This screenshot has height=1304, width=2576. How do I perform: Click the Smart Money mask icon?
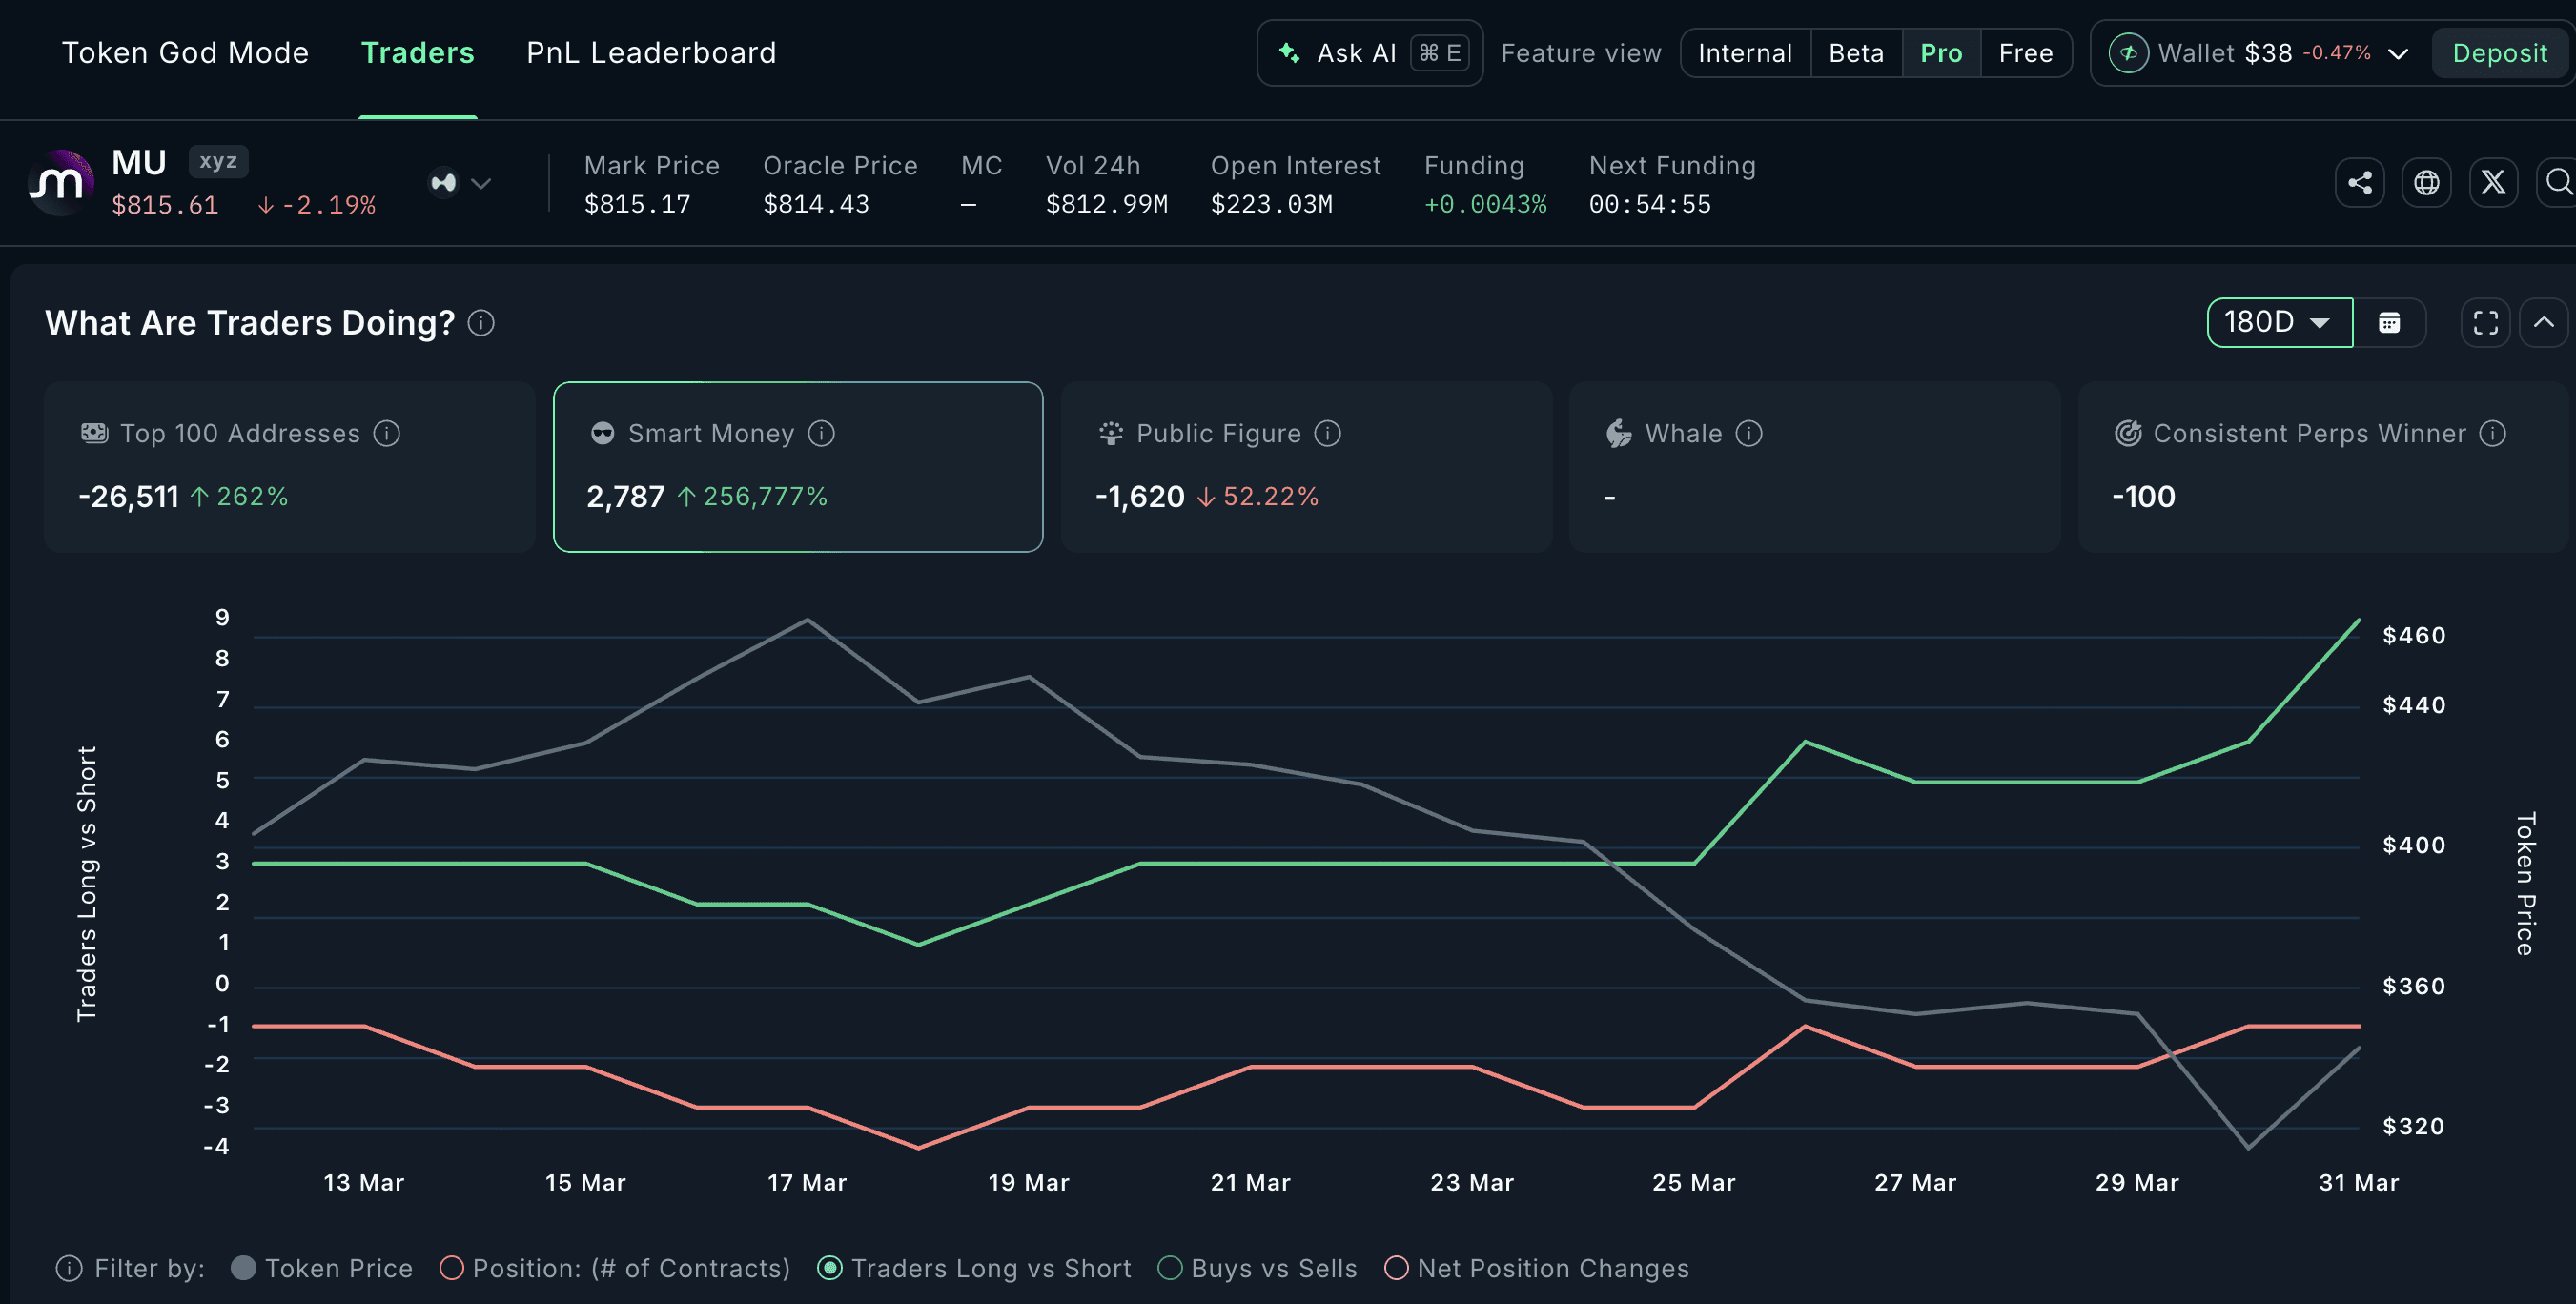click(602, 433)
